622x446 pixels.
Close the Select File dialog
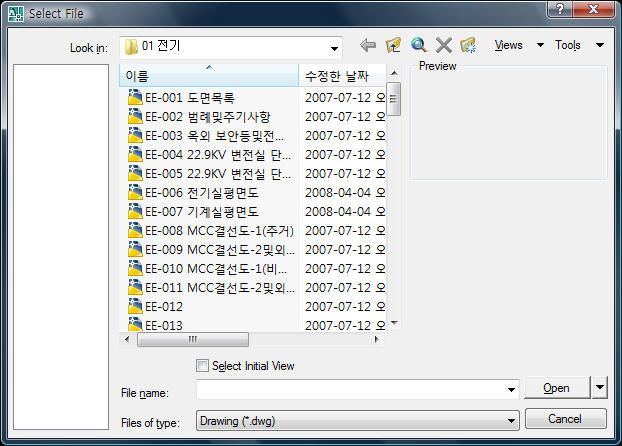click(593, 9)
